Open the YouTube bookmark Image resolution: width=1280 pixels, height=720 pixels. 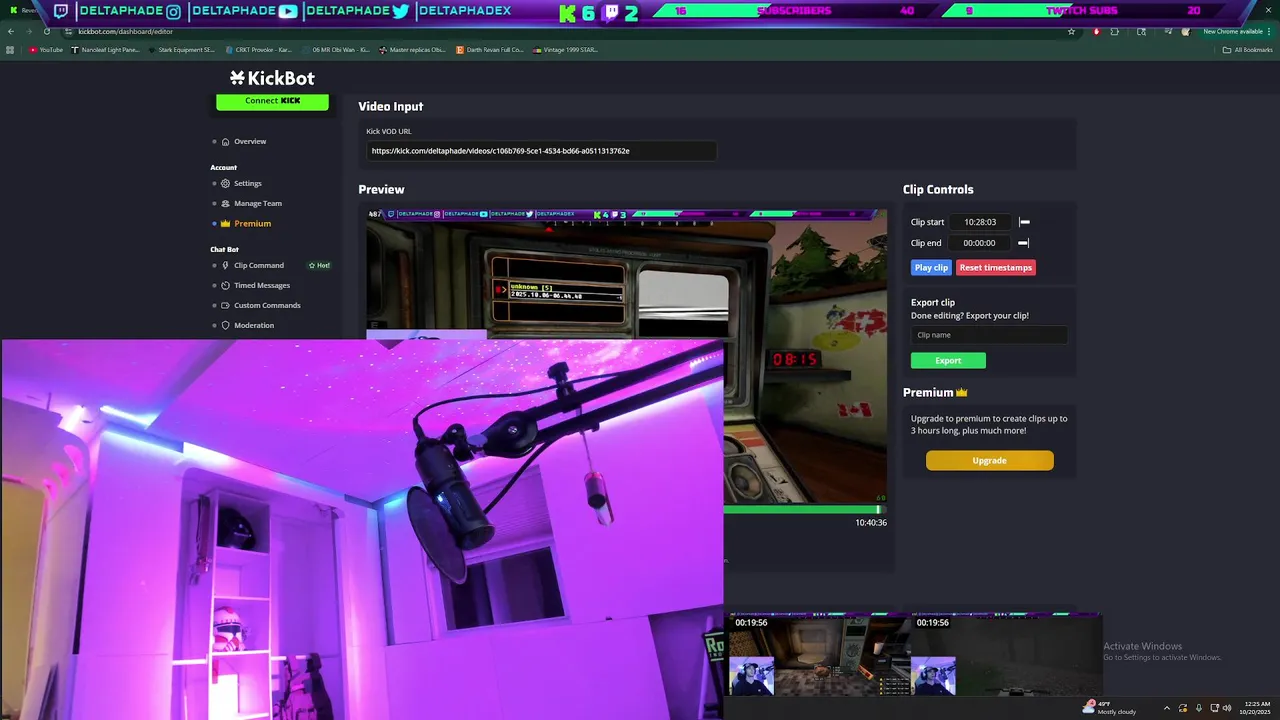(46, 50)
